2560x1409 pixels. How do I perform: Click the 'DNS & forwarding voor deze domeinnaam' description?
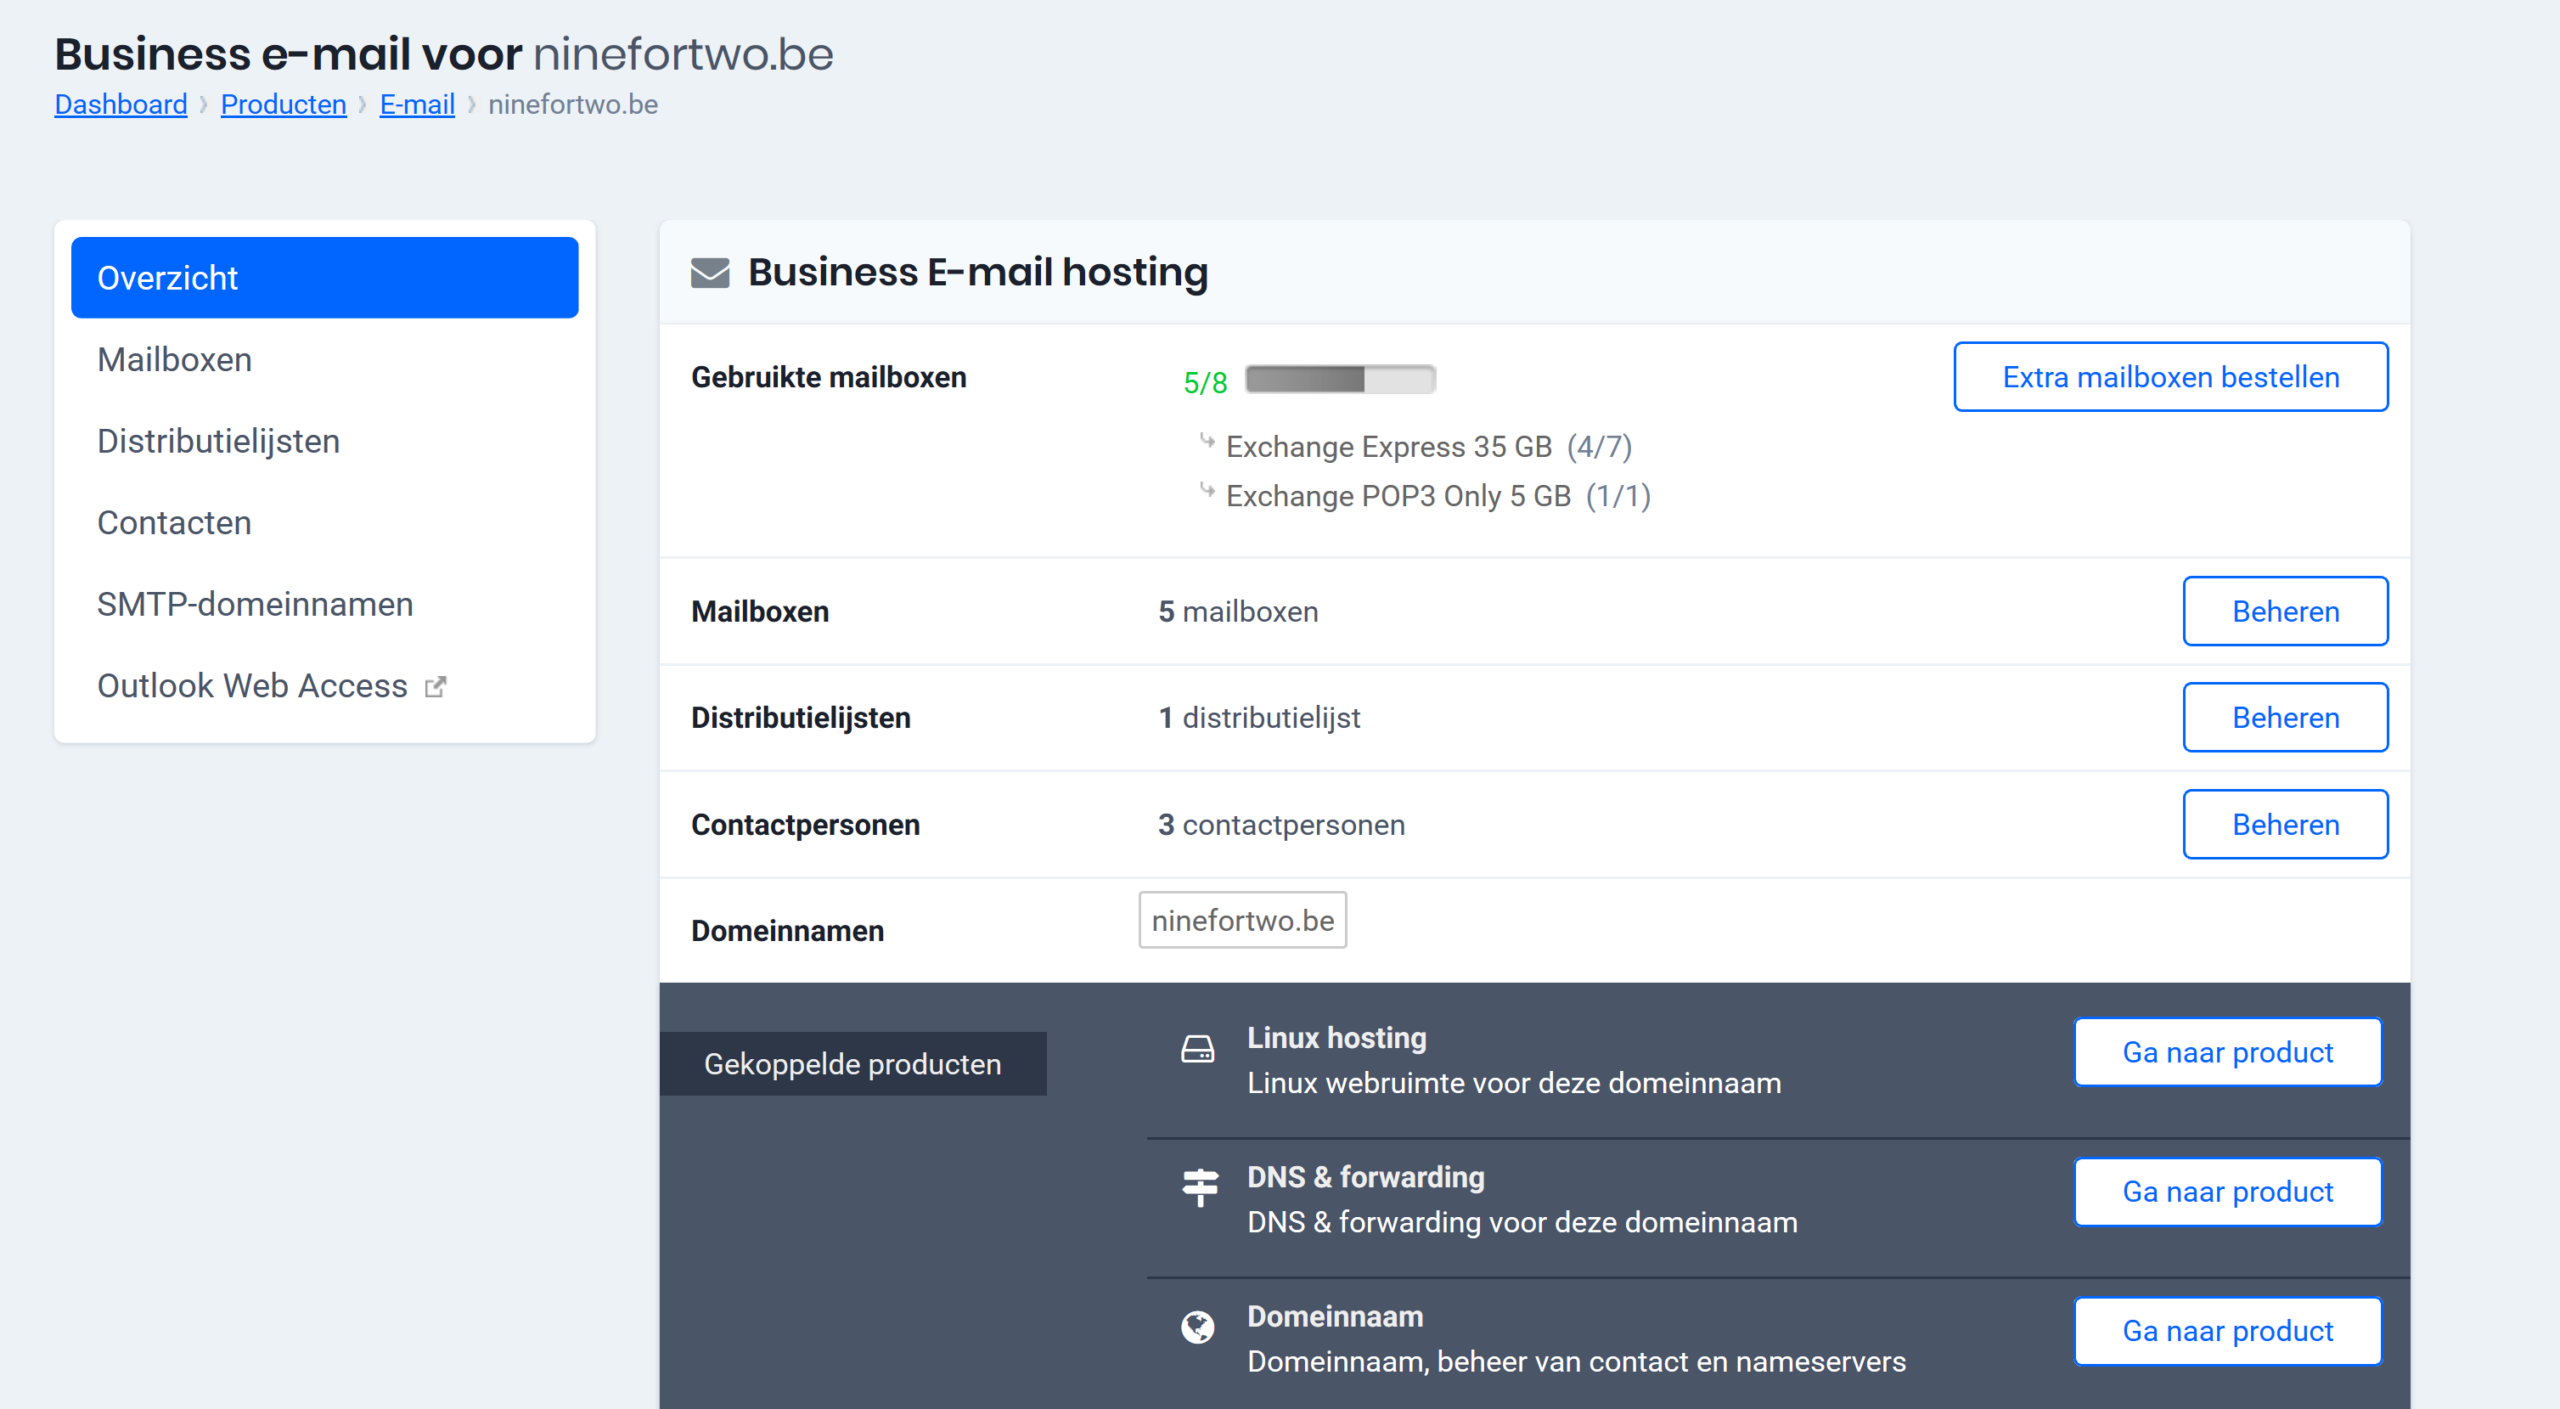pos(1522,1221)
